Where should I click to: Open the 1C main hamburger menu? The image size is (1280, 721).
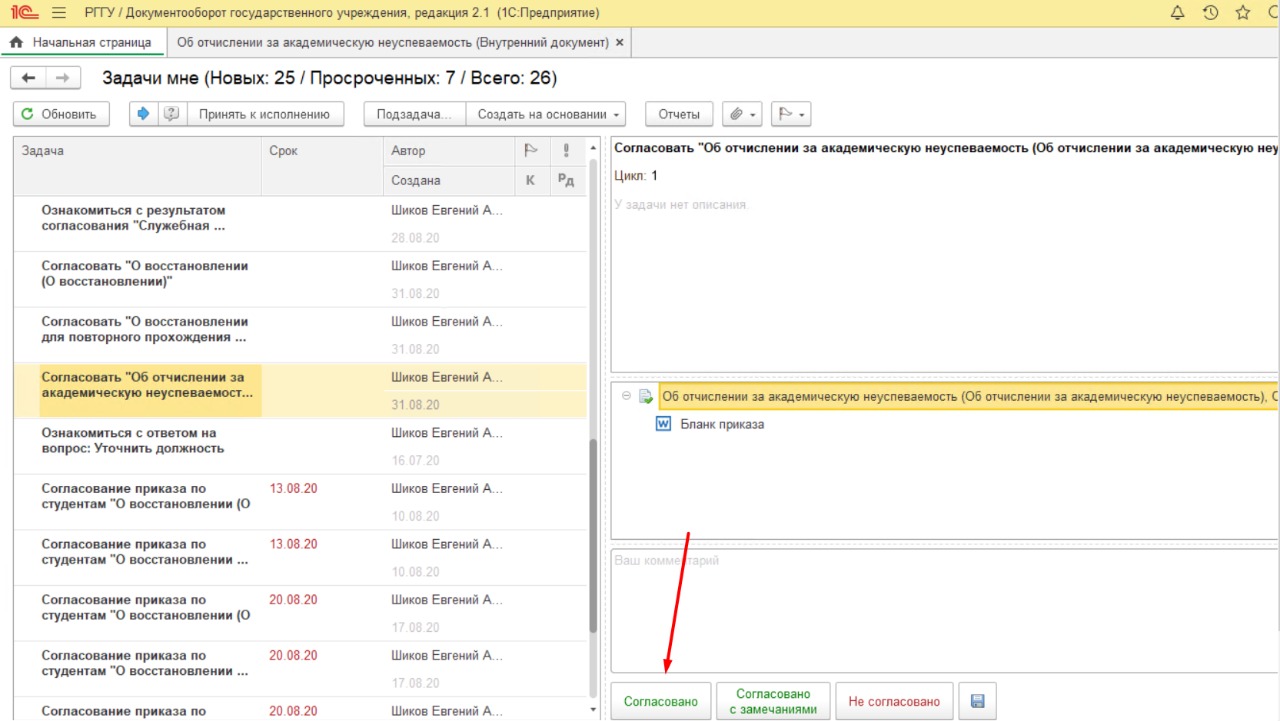(59, 13)
